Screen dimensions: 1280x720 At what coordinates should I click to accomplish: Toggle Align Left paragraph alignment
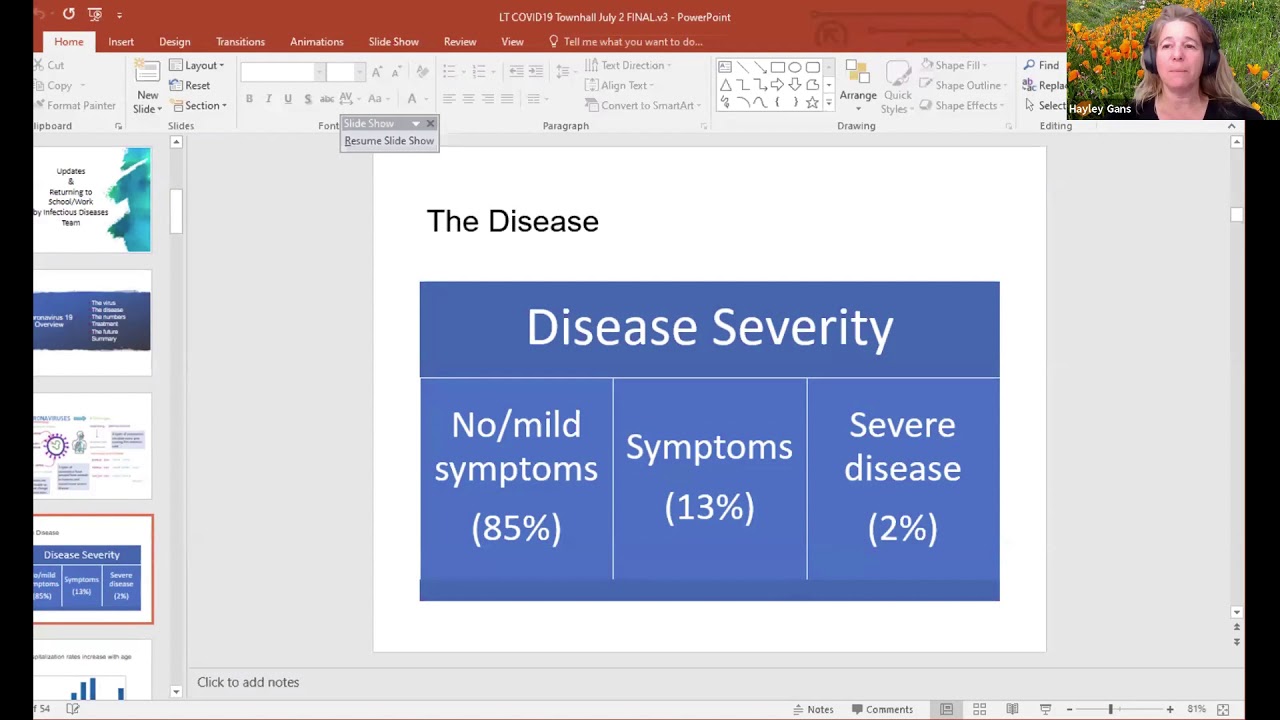pyautogui.click(x=449, y=99)
